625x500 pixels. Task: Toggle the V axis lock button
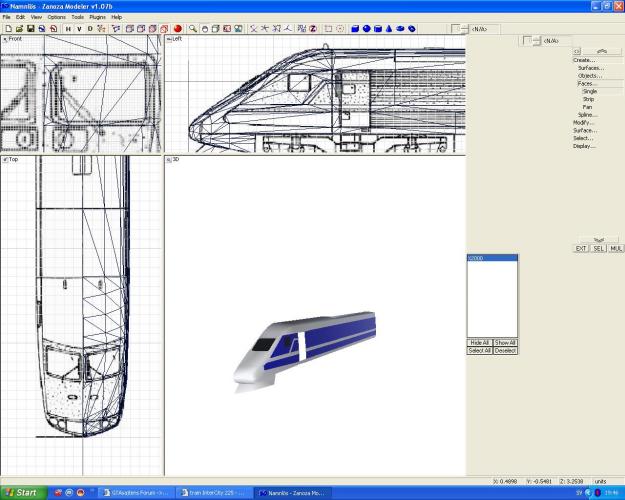click(79, 29)
